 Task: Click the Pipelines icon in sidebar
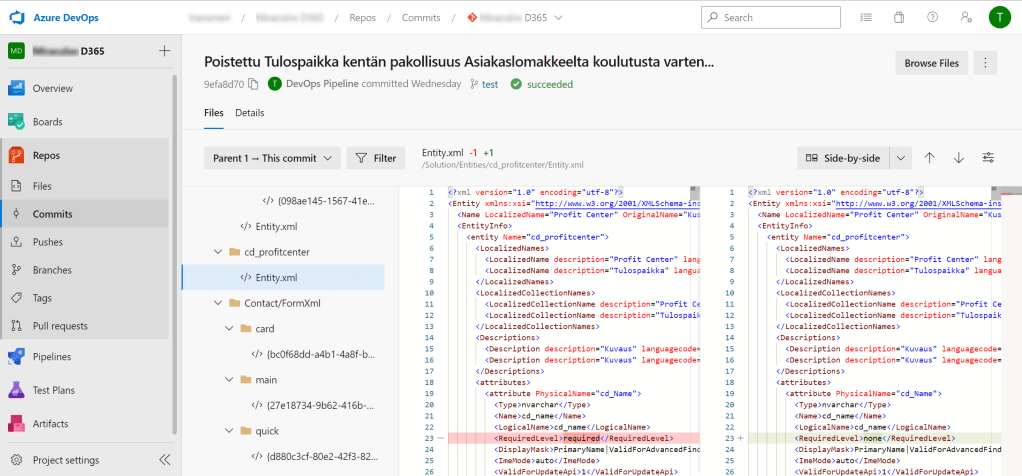16,356
